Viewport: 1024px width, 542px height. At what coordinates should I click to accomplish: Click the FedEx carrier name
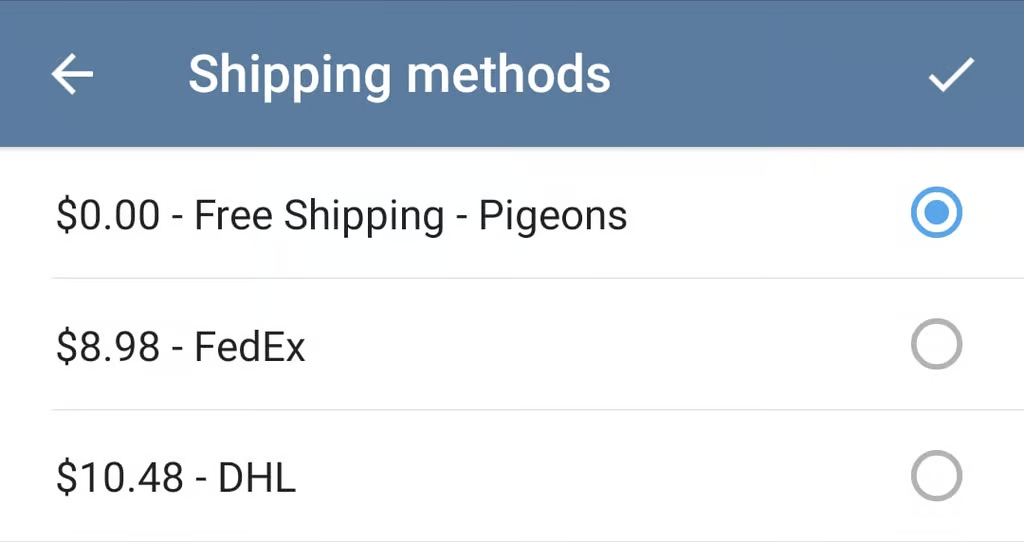point(250,347)
